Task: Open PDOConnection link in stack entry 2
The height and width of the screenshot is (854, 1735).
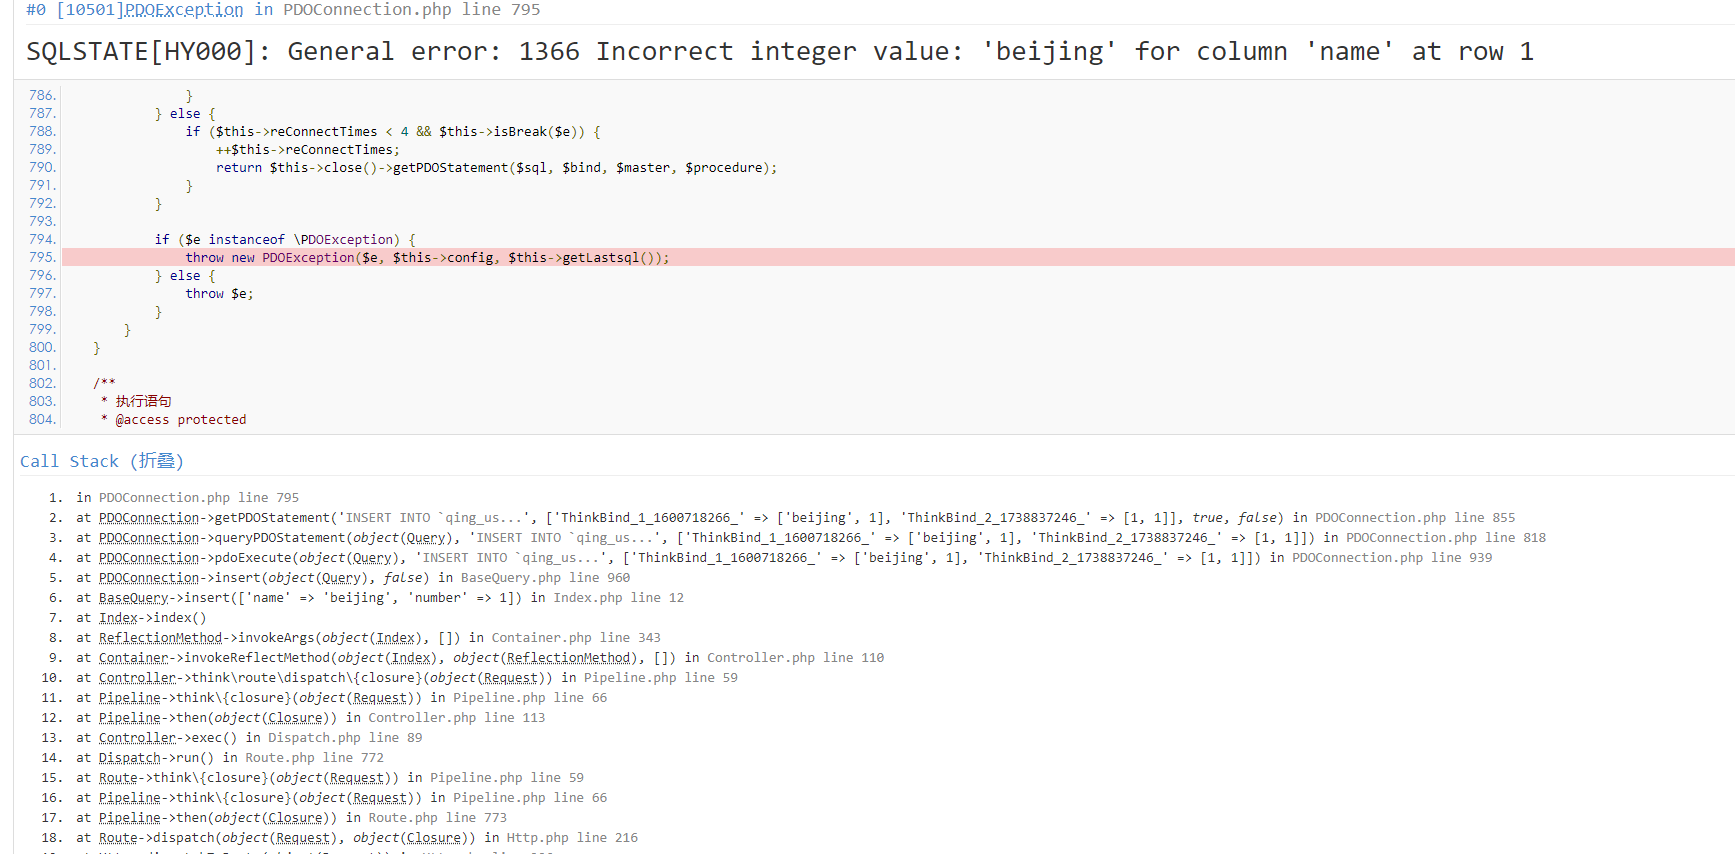Action: (149, 518)
